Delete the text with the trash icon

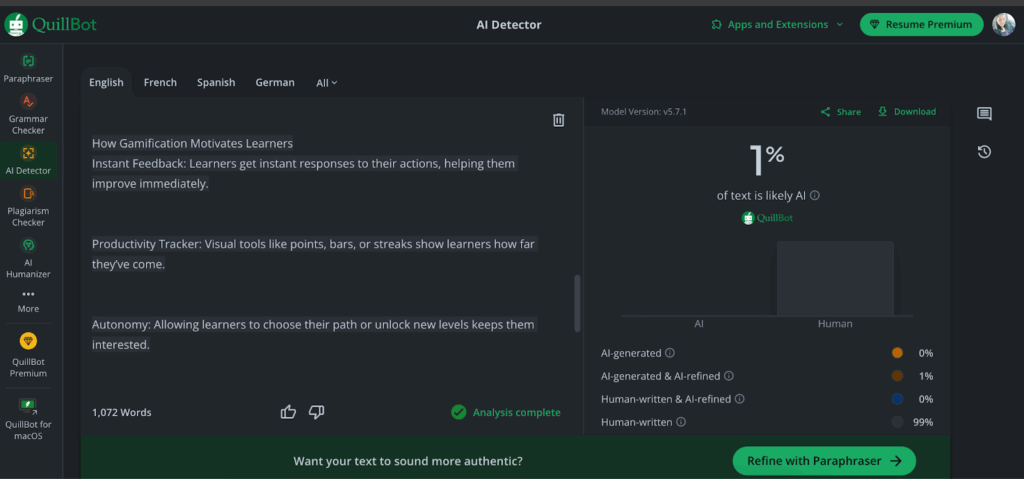tap(558, 120)
